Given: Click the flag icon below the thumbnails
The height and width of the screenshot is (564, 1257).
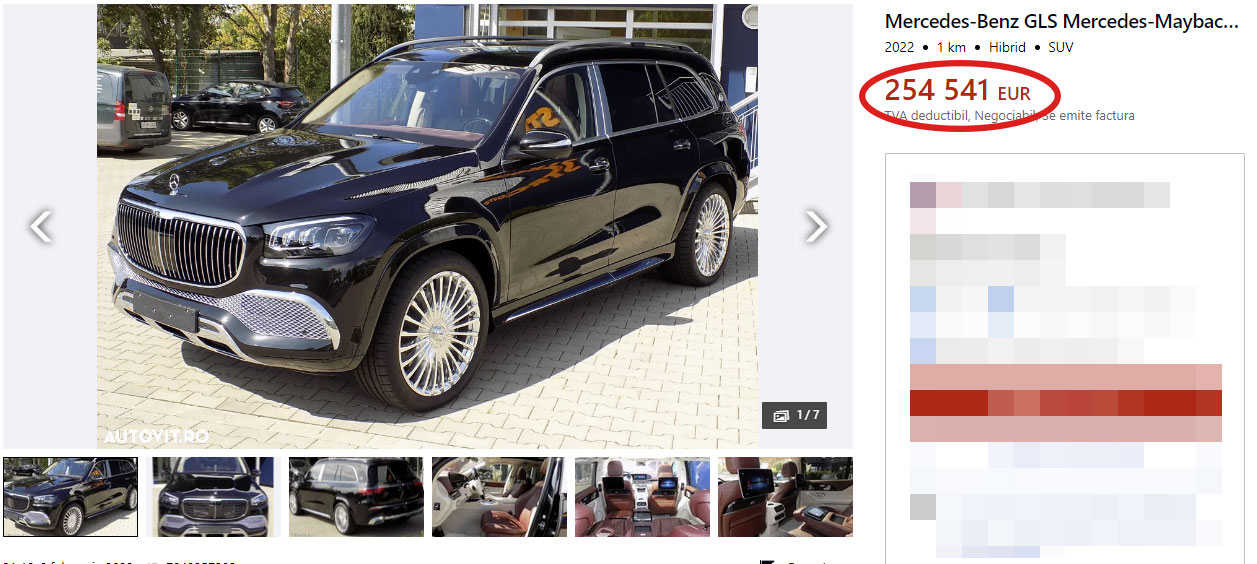Looking at the screenshot, I should (767, 561).
